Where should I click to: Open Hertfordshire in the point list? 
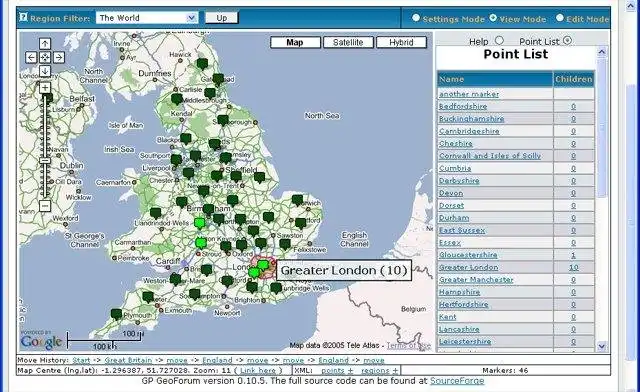(463, 305)
